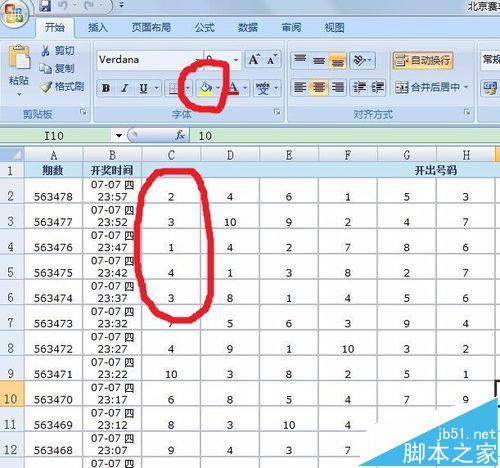Increase cell indent
Screen dimensions: 500x468
pyautogui.click(x=378, y=87)
